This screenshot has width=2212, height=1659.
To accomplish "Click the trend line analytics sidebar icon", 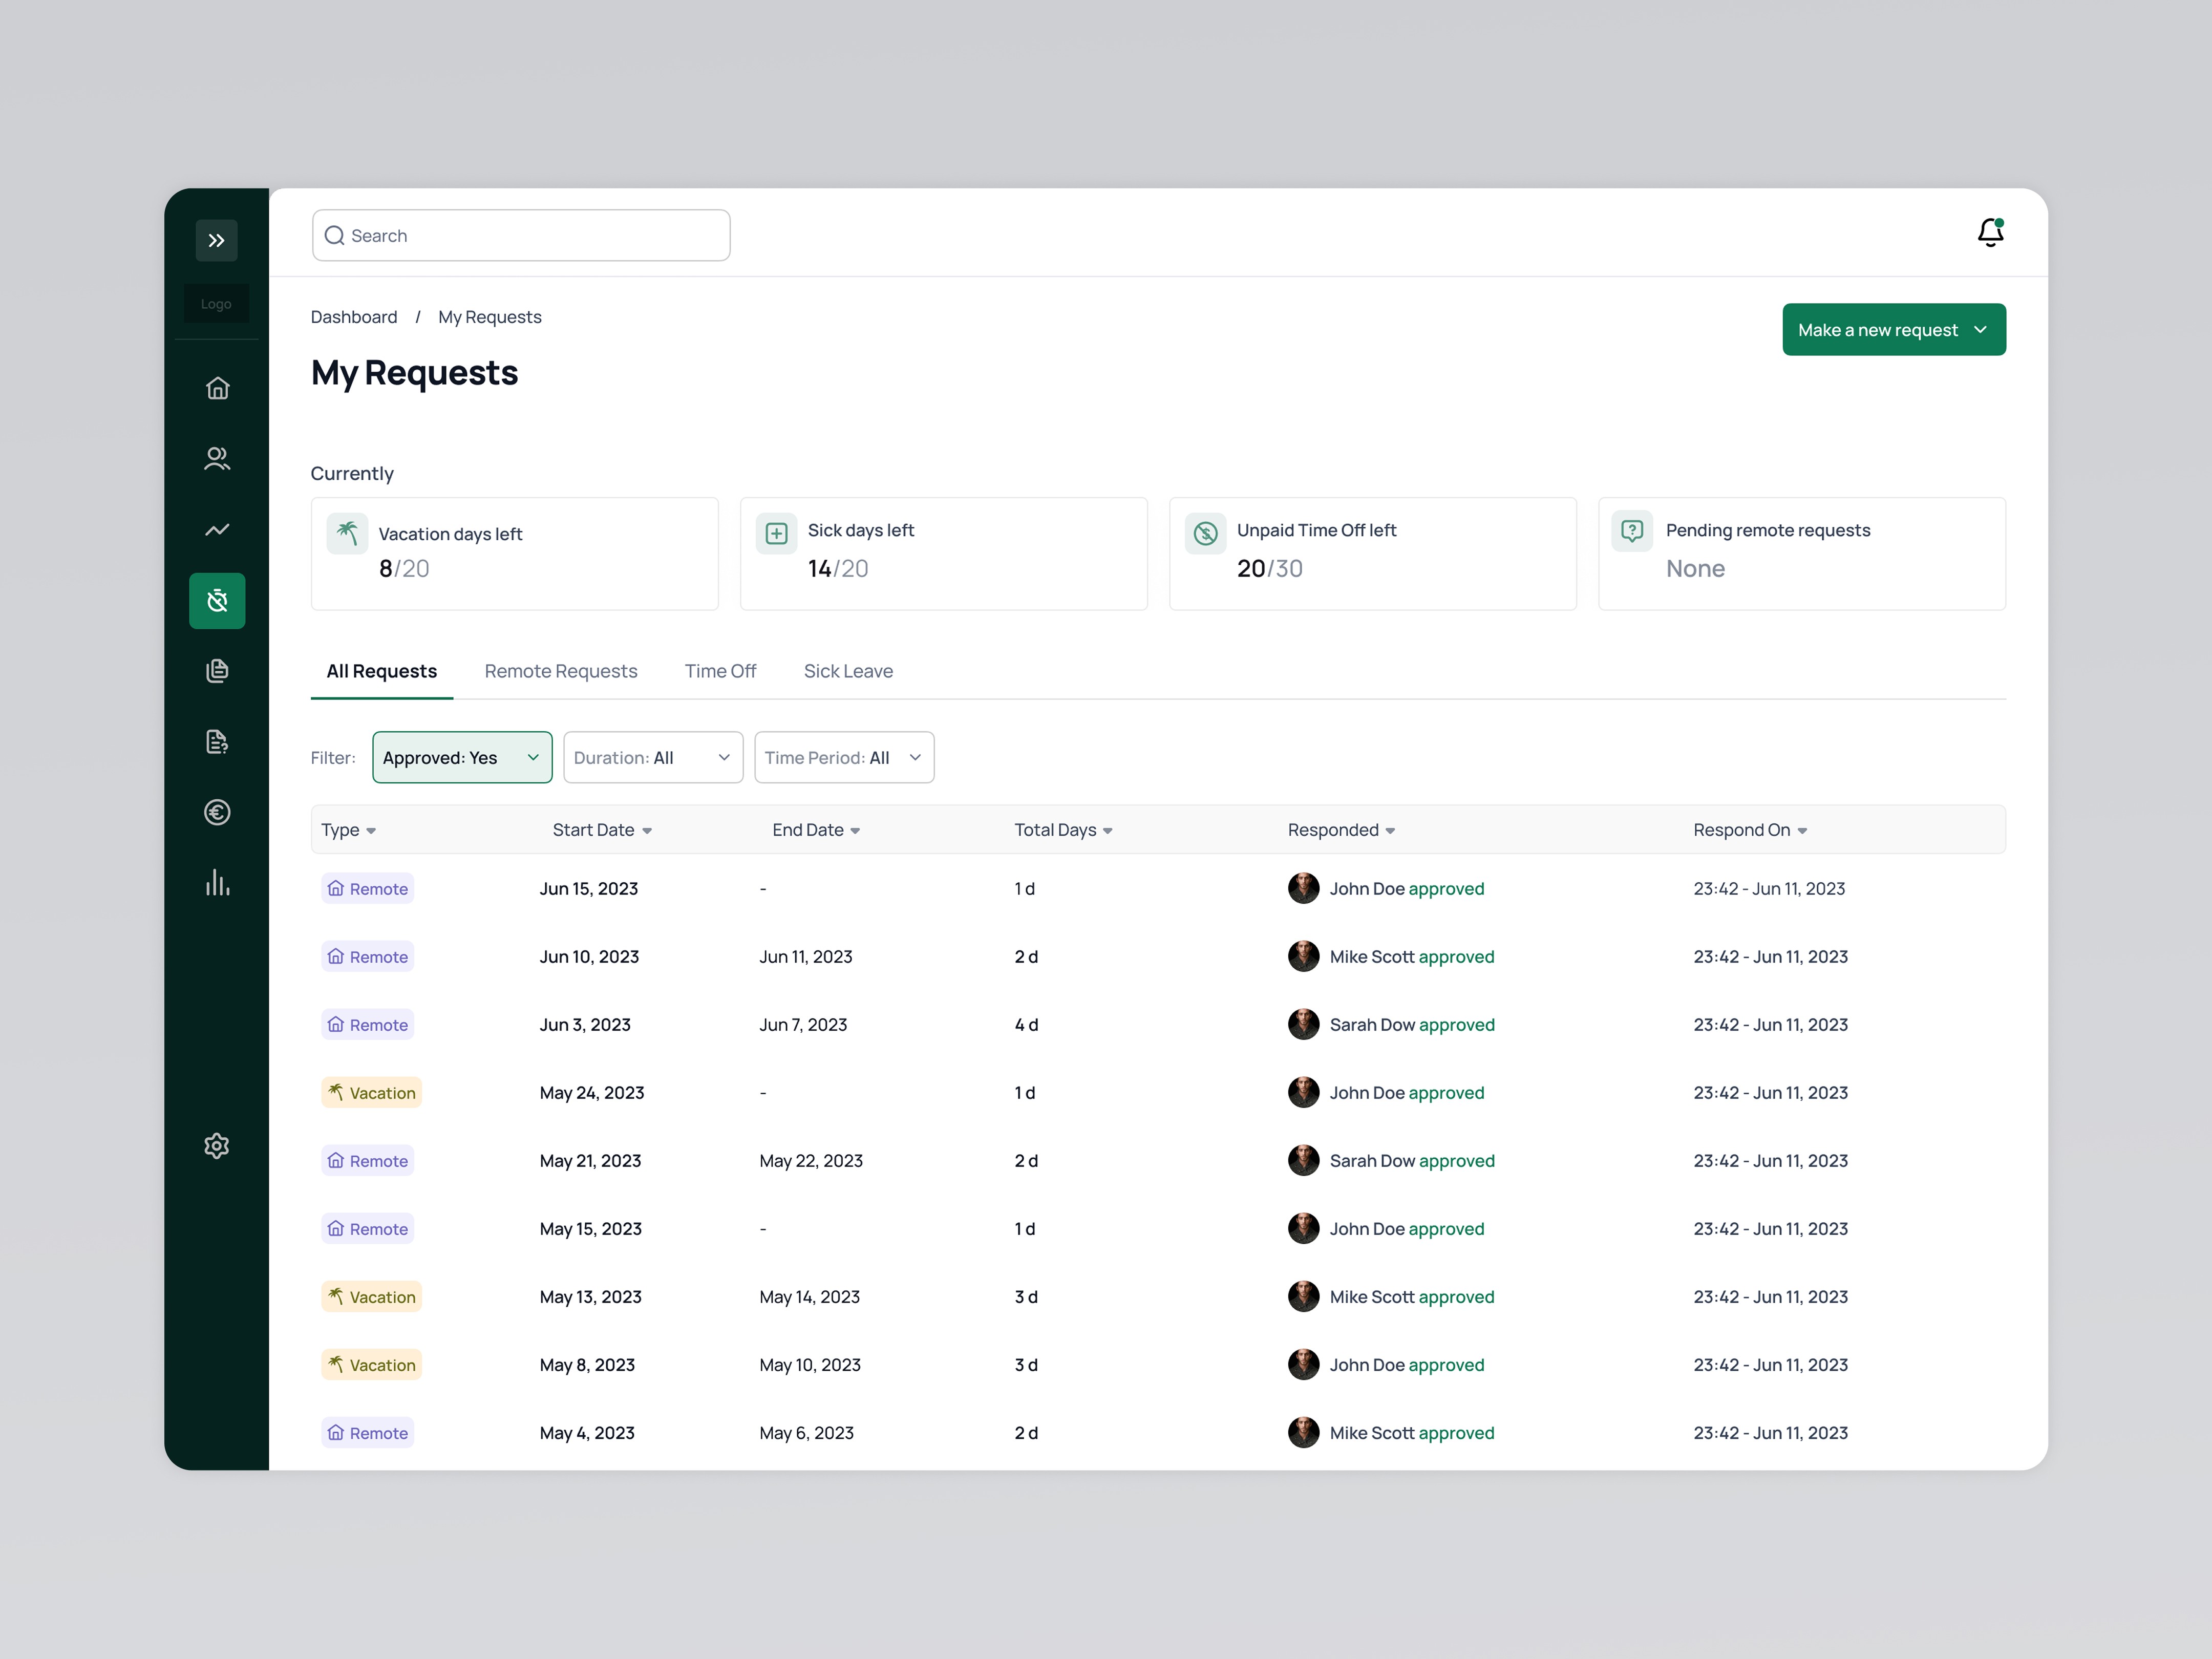I will 217,530.
